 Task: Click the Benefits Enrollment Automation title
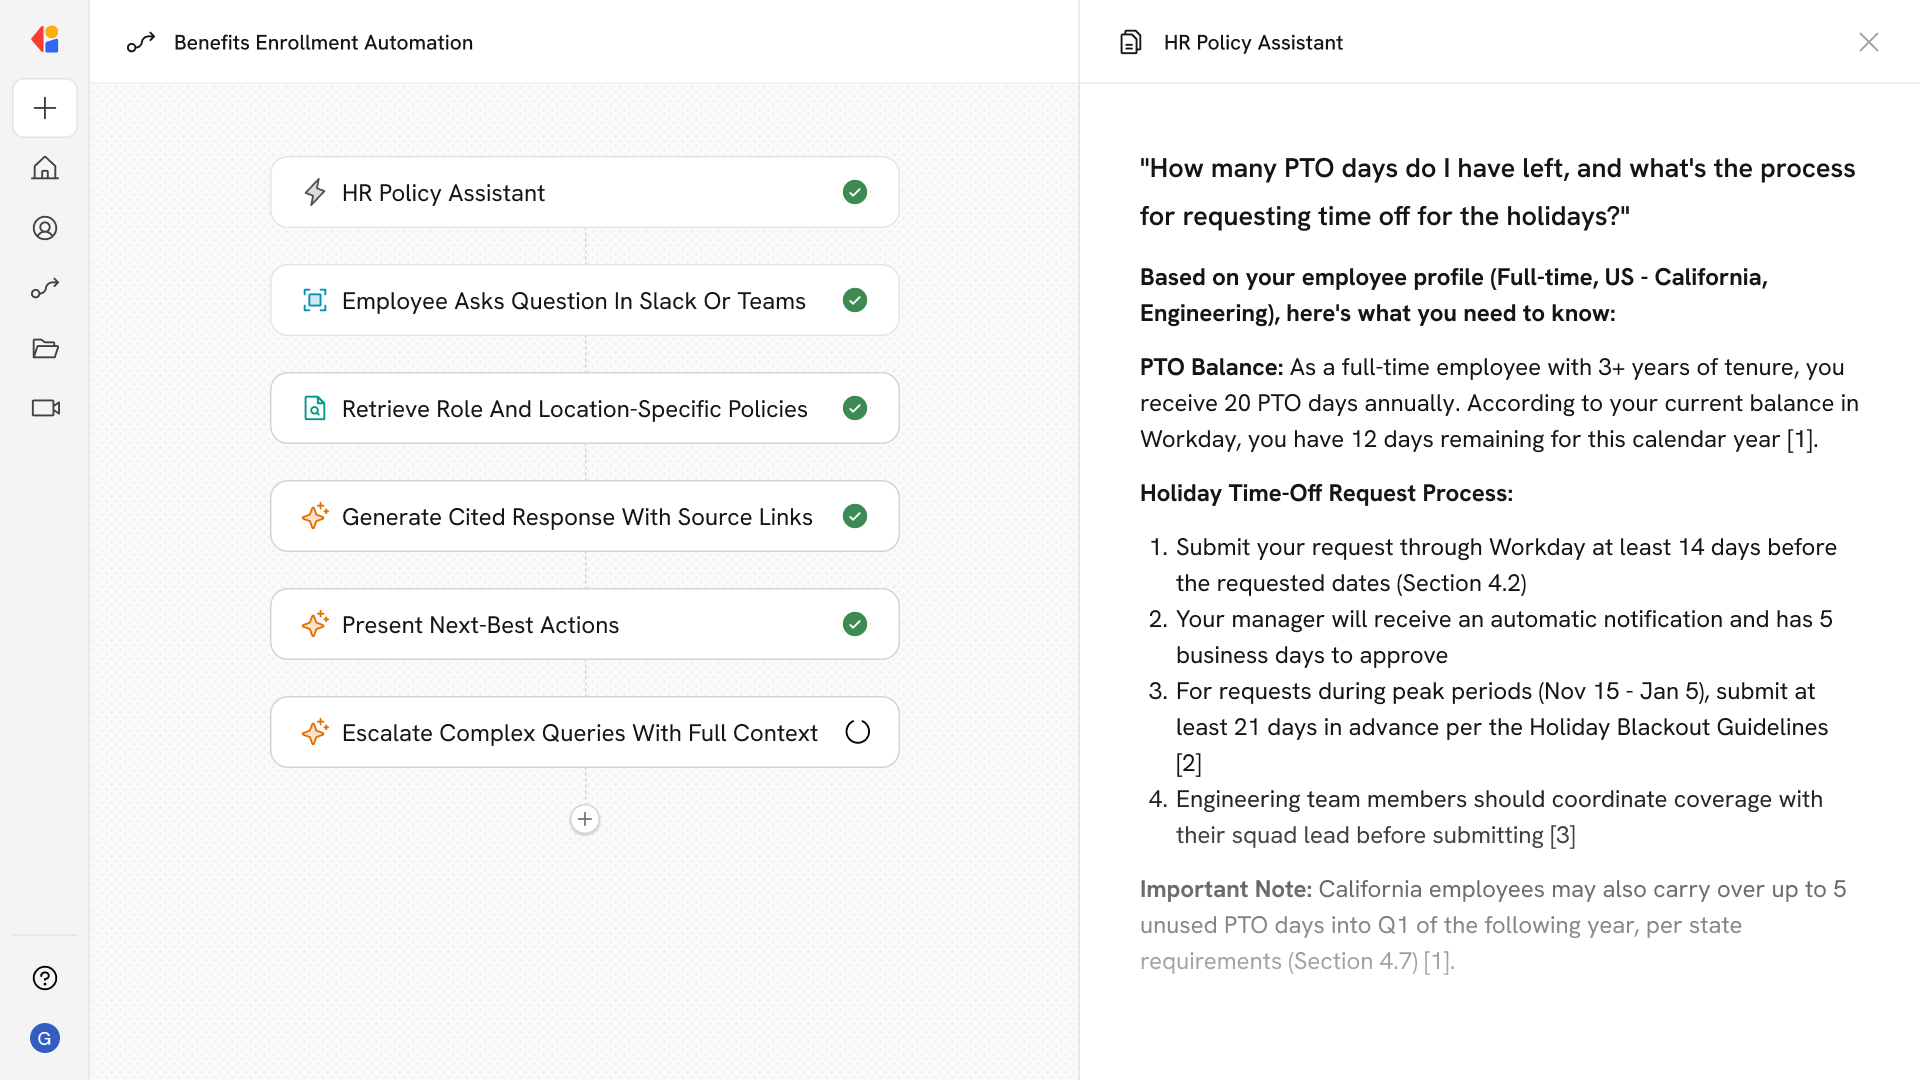[323, 42]
